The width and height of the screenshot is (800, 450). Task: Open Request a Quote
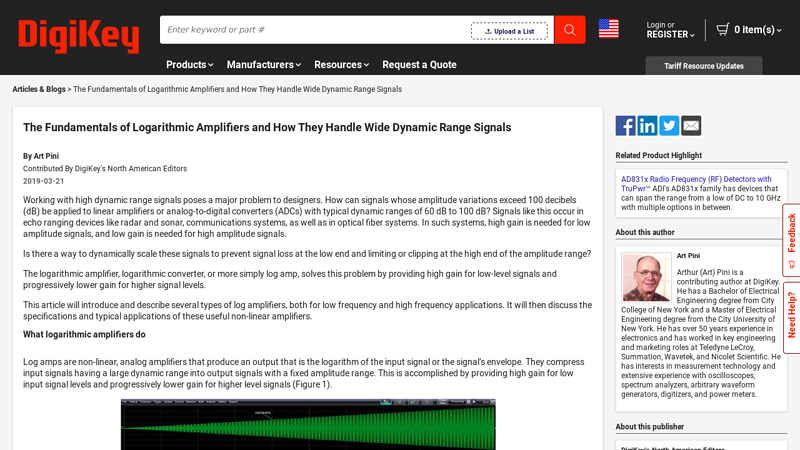(x=419, y=65)
